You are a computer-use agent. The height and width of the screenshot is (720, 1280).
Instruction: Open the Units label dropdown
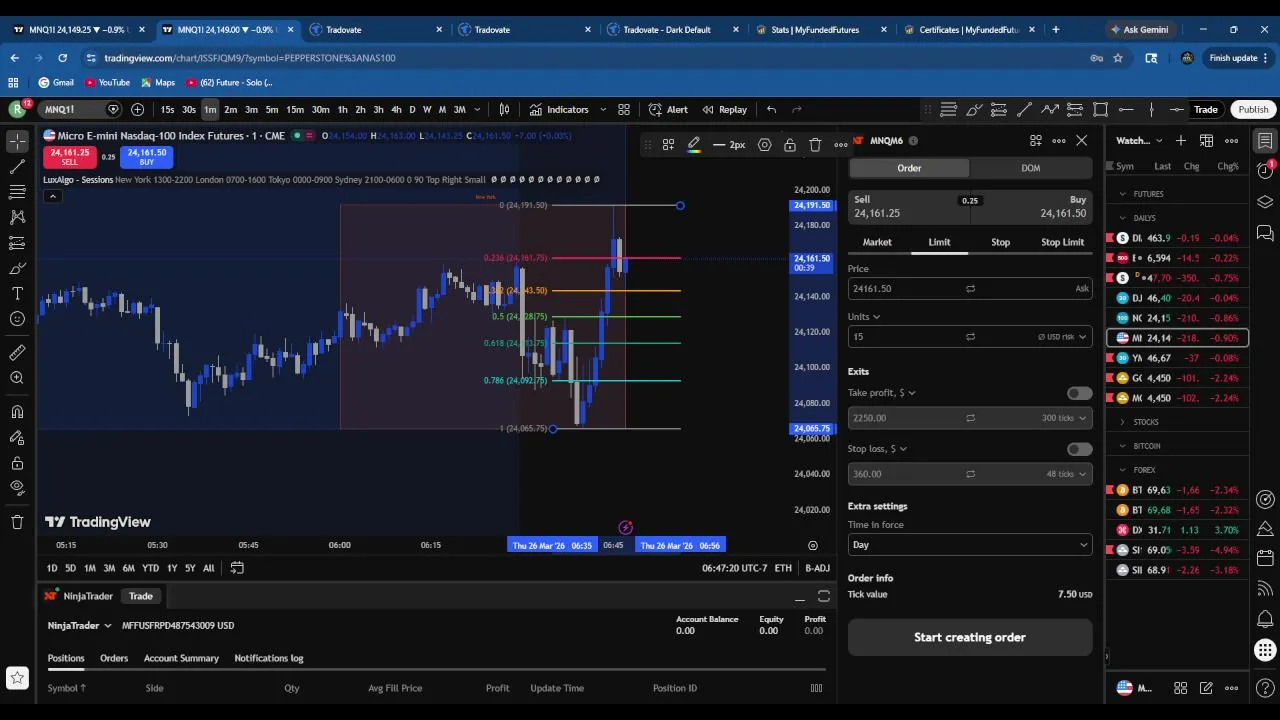[864, 317]
